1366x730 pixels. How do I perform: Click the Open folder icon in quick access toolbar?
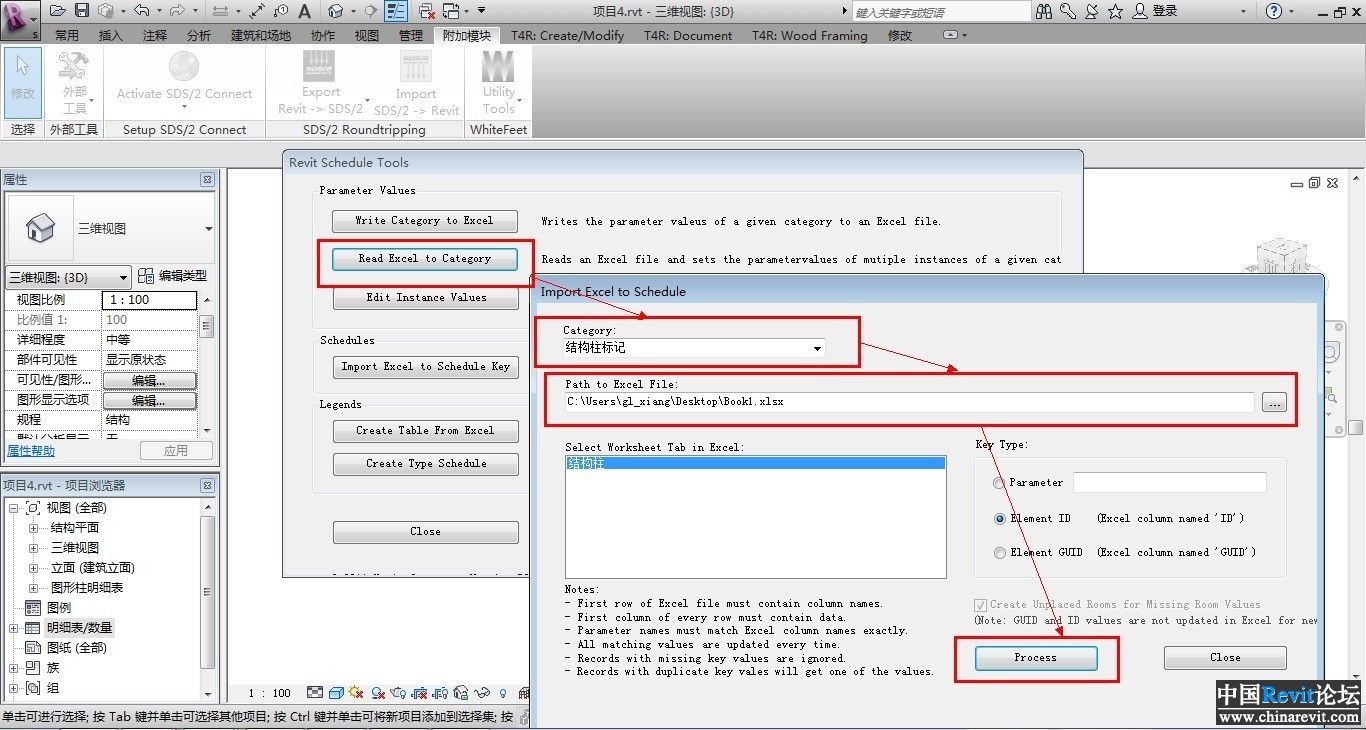(x=58, y=10)
